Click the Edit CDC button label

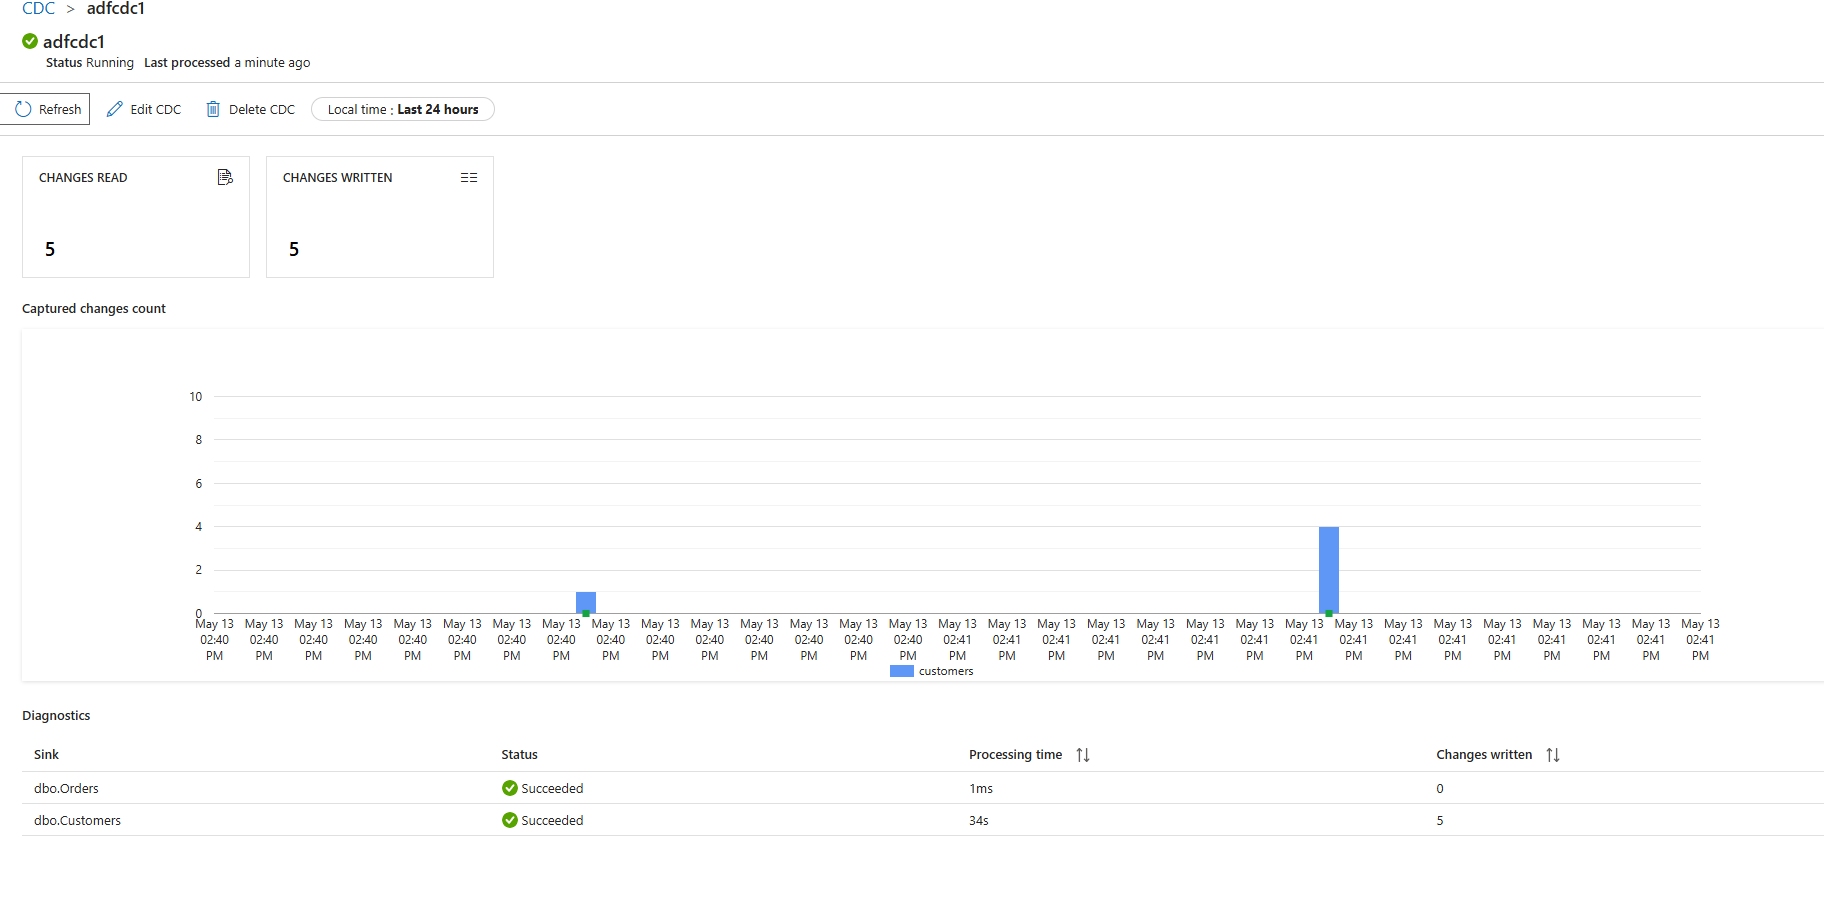156,108
